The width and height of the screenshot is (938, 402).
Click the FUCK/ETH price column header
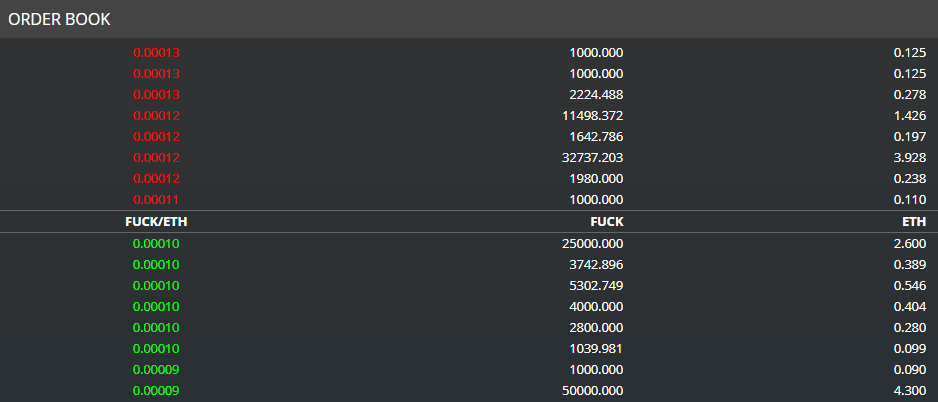156,221
